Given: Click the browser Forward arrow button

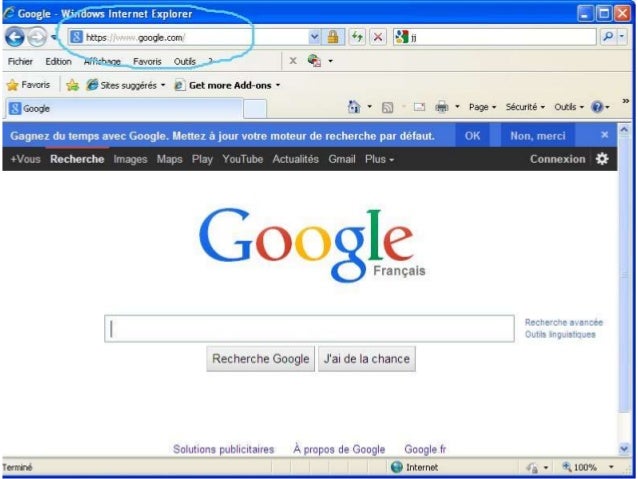Looking at the screenshot, I should (37, 38).
